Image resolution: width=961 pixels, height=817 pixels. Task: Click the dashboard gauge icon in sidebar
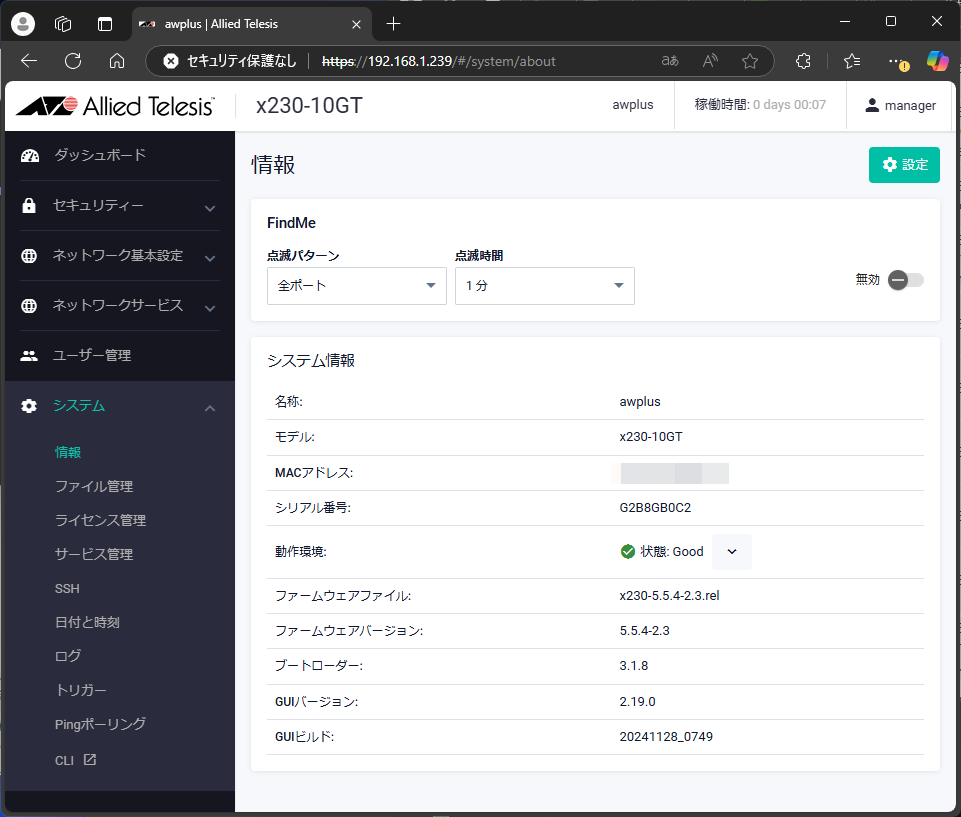[29, 155]
